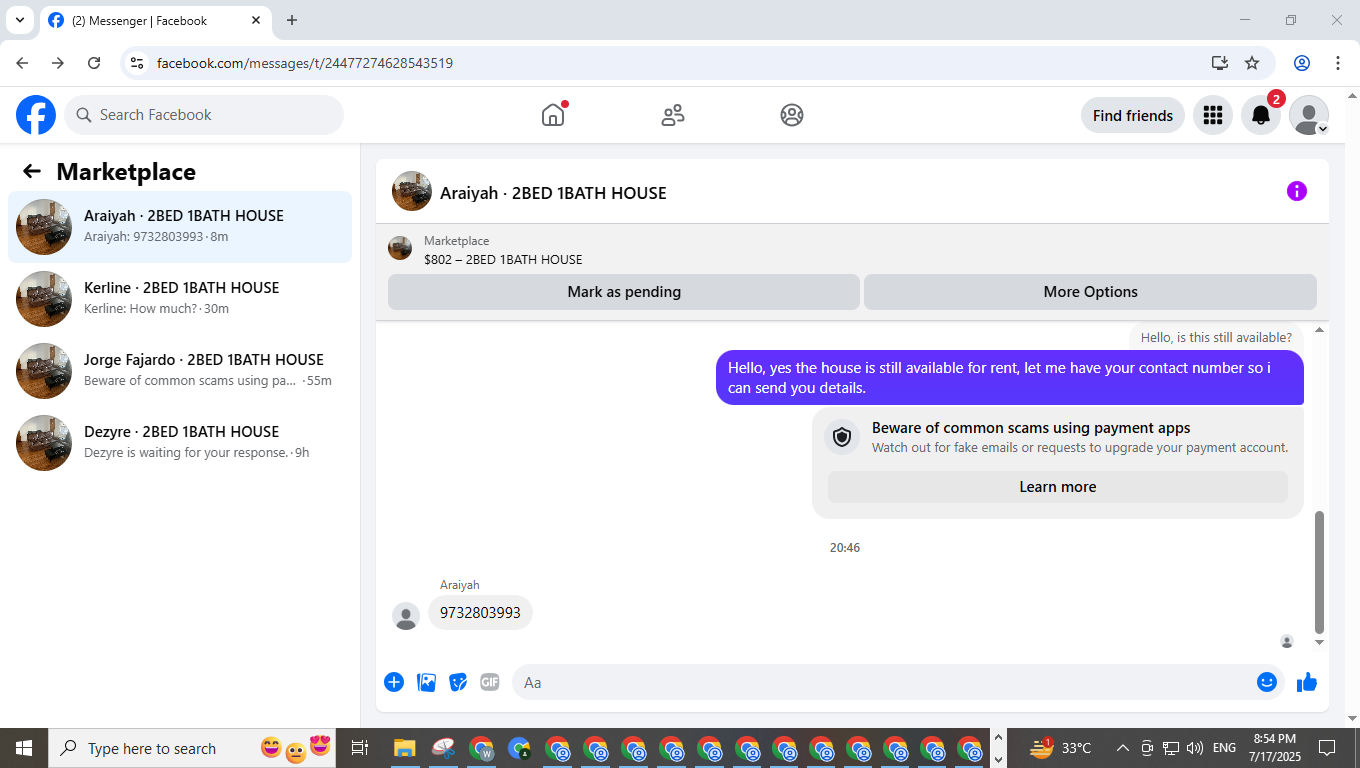Click the Search Facebook field
This screenshot has height=768, width=1360.
point(204,115)
